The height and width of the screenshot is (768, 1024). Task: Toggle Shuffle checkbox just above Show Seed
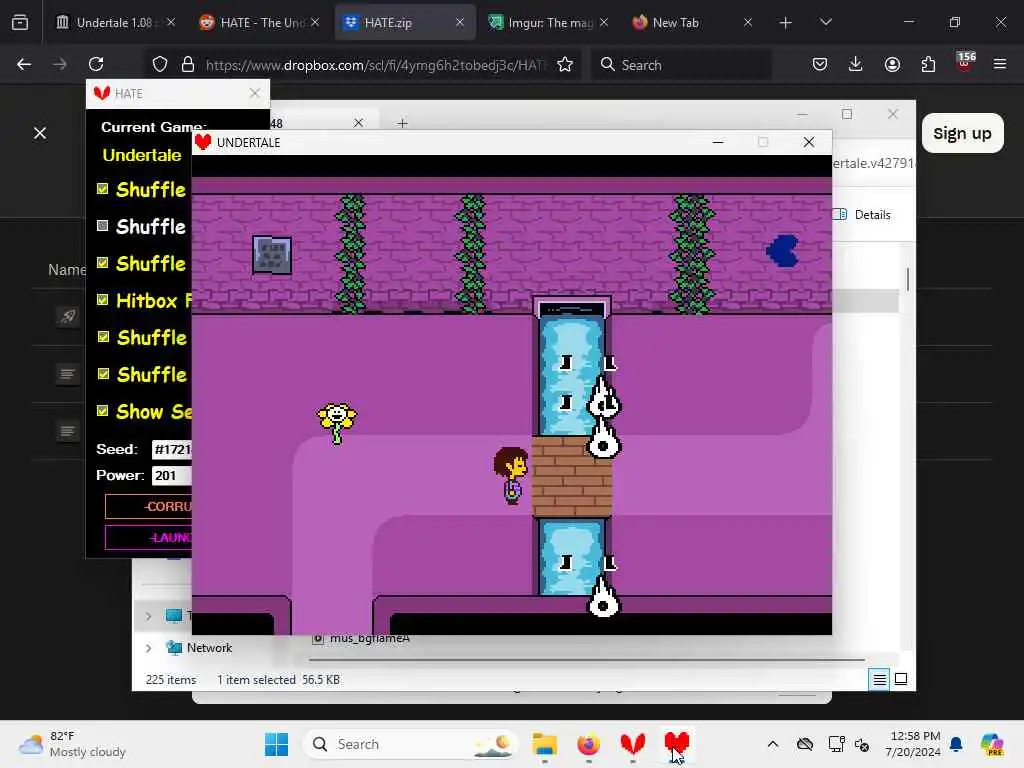click(x=103, y=374)
